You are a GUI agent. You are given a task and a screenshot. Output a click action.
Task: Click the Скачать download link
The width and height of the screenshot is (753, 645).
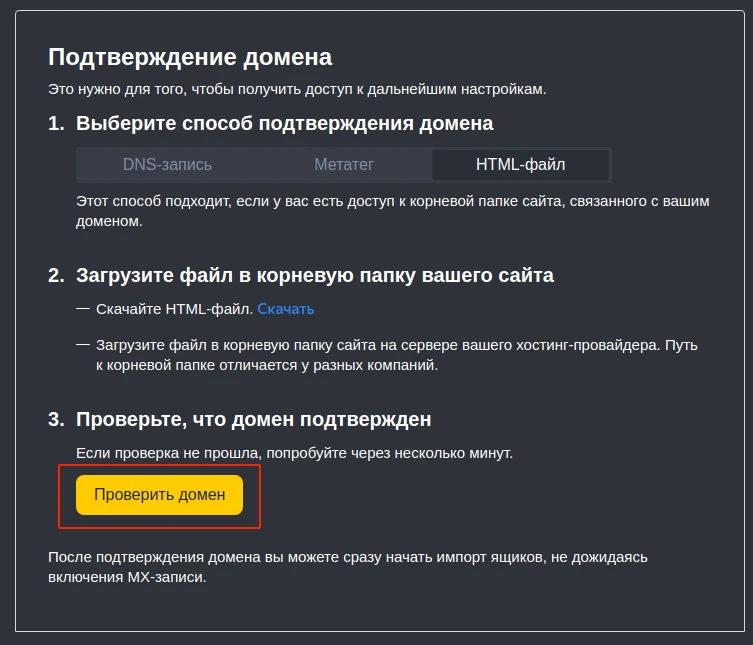click(x=286, y=309)
